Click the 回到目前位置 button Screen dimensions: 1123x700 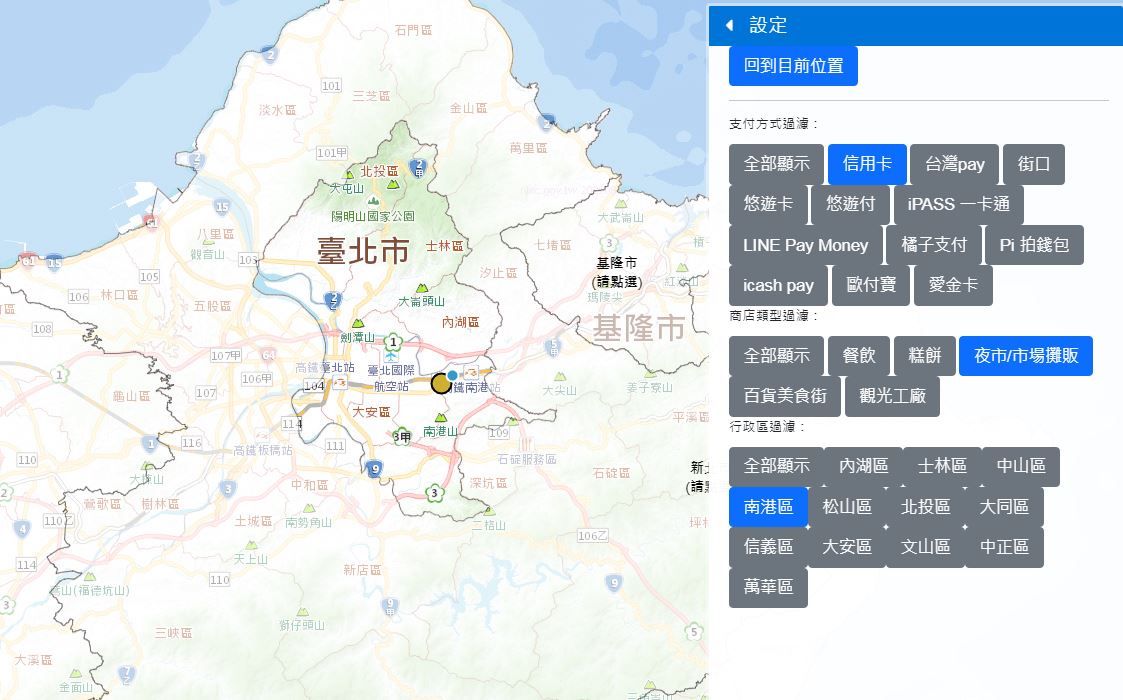point(793,66)
